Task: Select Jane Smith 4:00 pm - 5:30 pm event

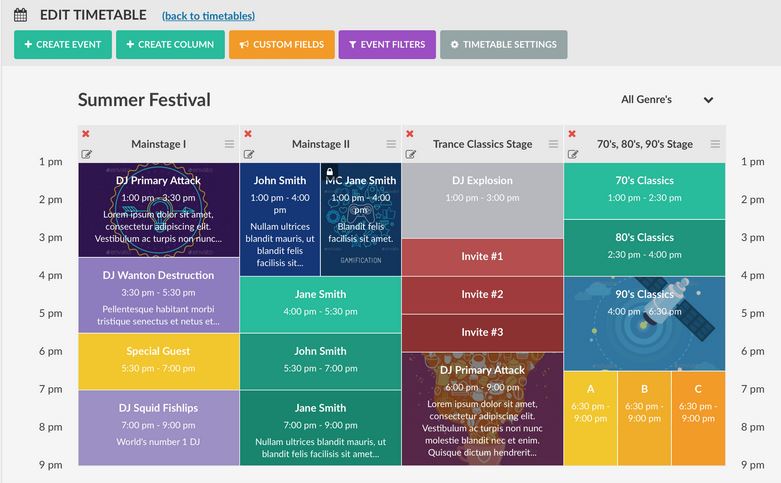Action: tap(320, 304)
